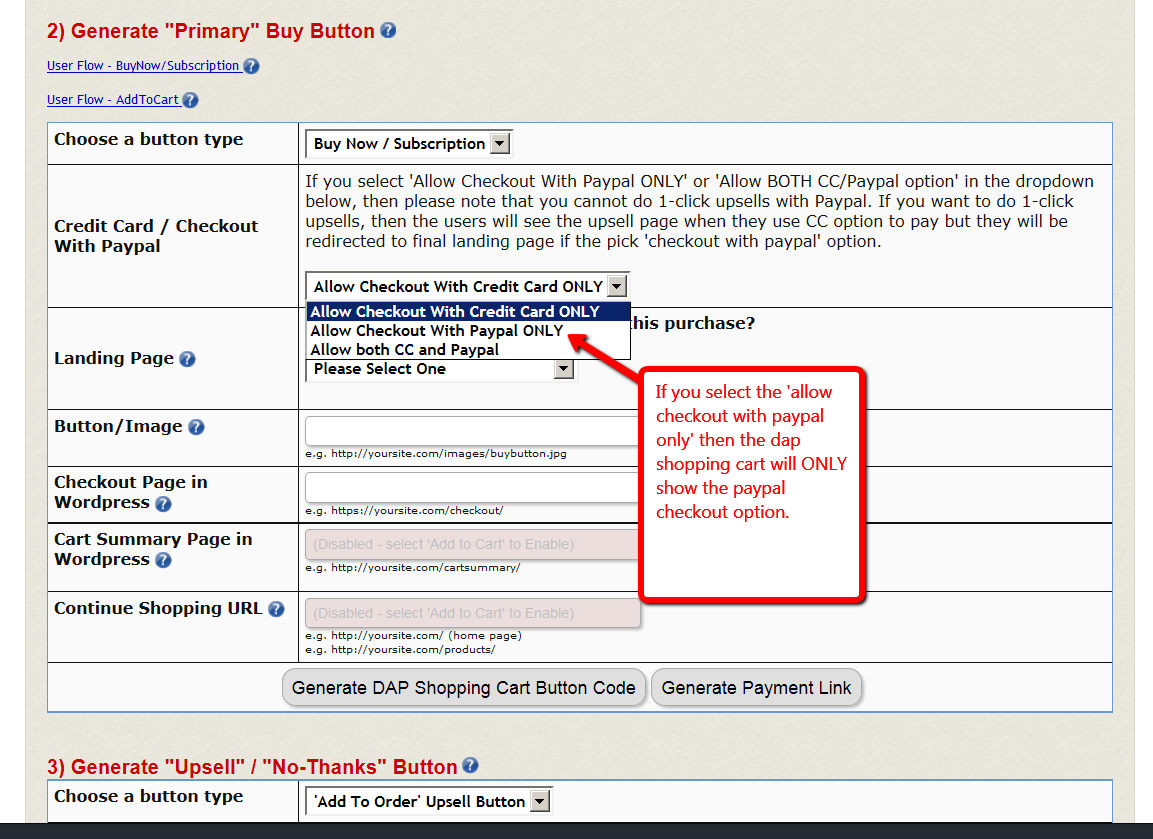Click help icon for Cart Summary Page in Wordpress
Image resolution: width=1153 pixels, height=839 pixels.
[163, 560]
